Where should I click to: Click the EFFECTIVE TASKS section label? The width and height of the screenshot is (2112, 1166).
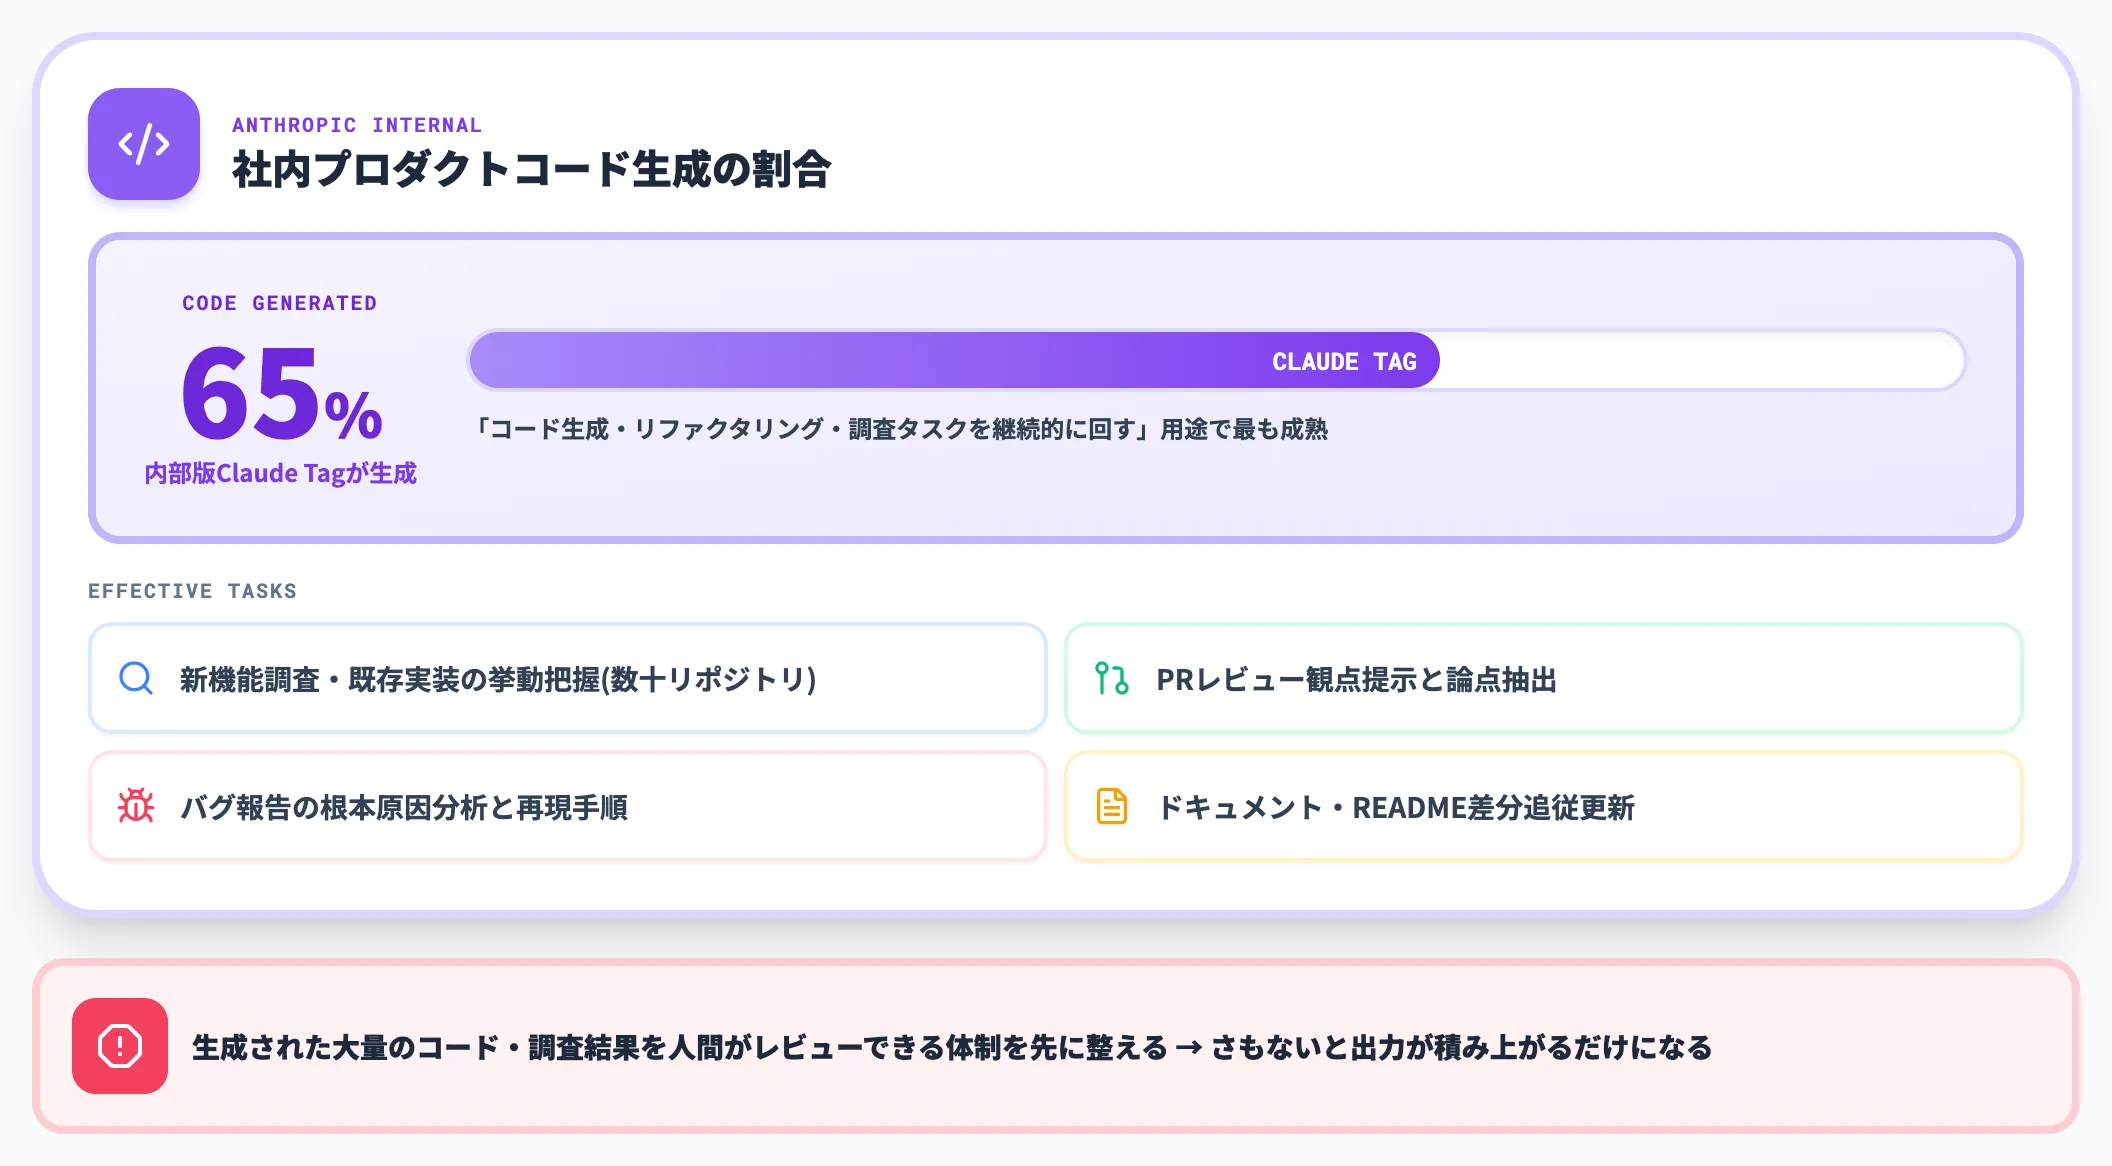pyautogui.click(x=192, y=591)
